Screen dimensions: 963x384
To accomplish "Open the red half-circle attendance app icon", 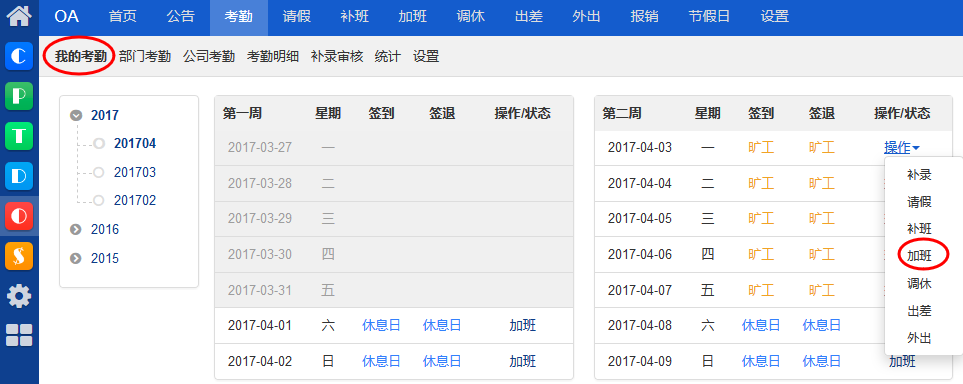I will pos(19,216).
